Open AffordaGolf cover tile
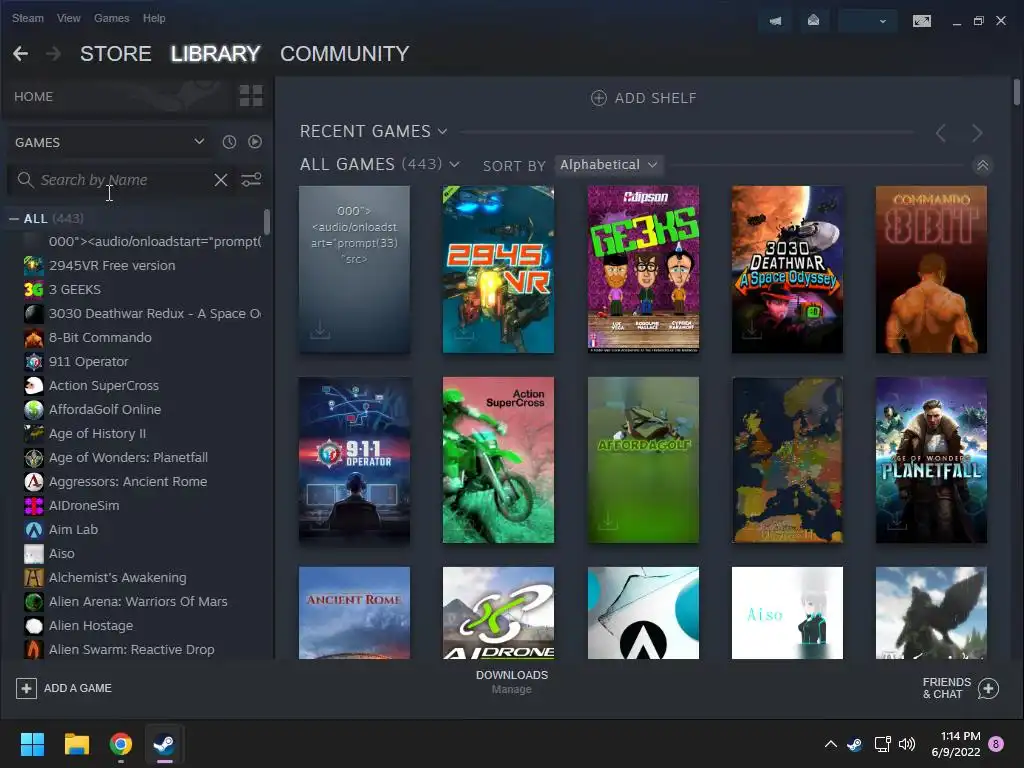 [643, 460]
